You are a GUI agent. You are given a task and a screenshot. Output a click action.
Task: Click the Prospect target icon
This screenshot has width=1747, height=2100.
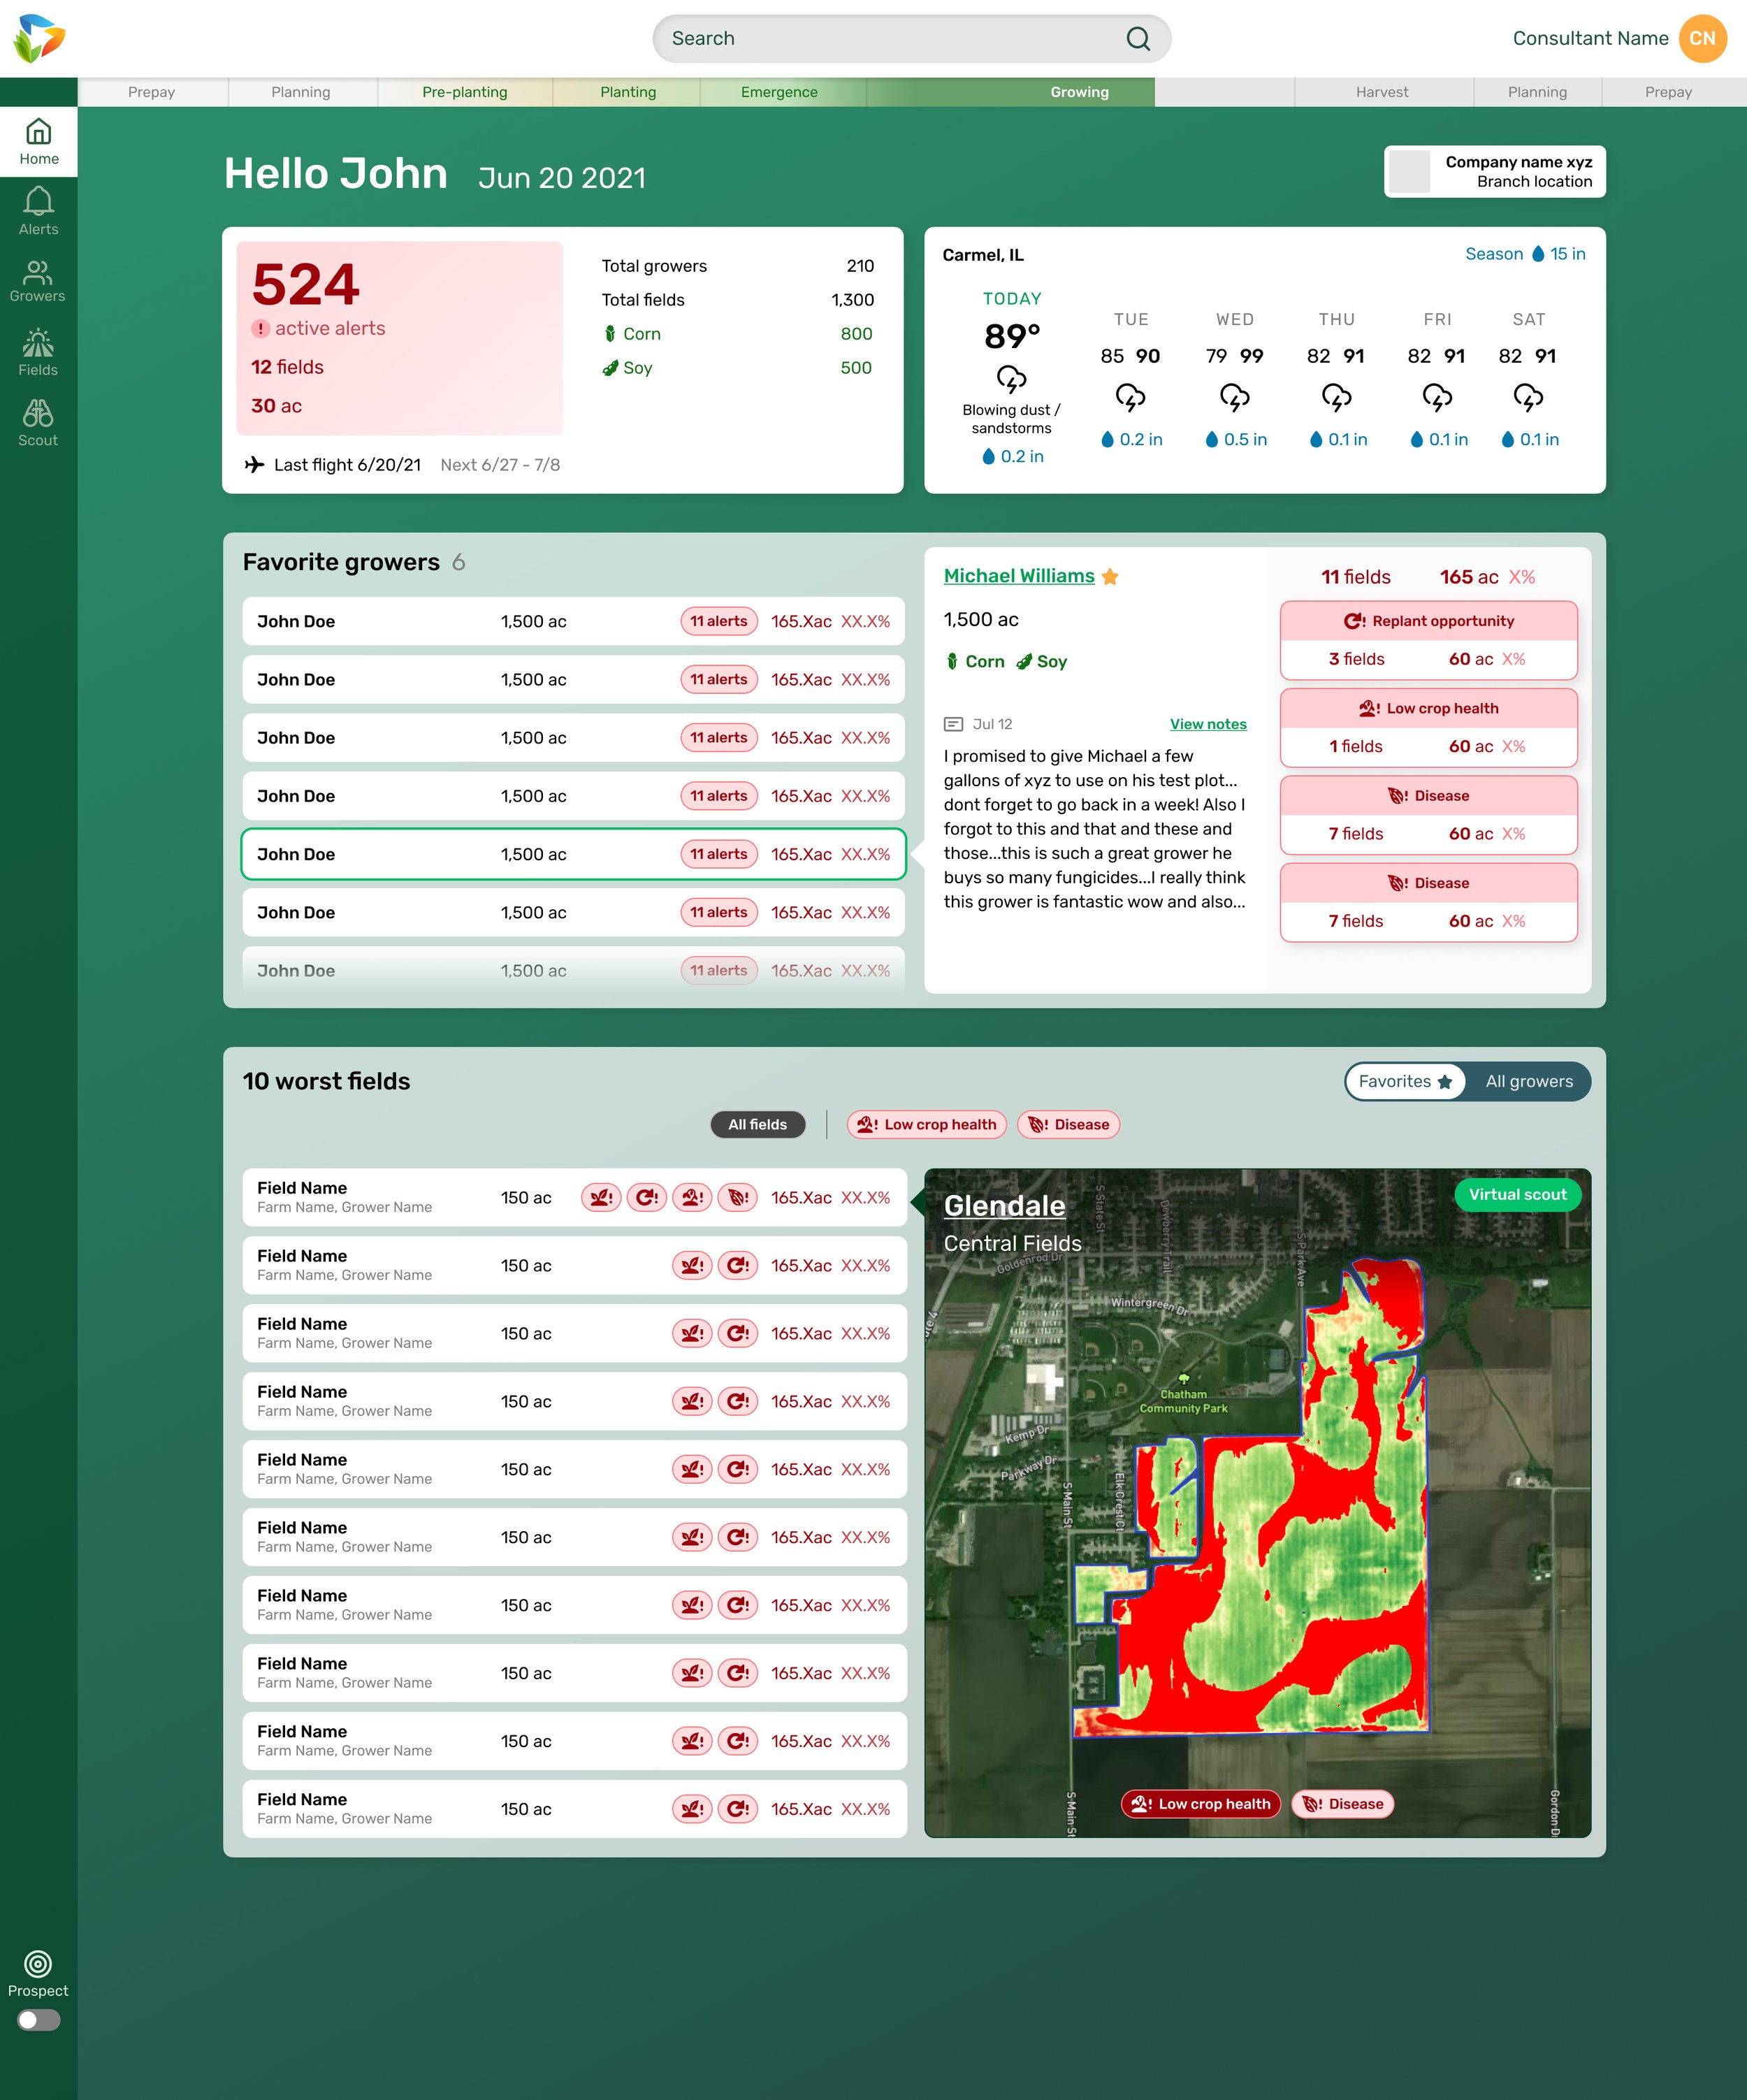click(38, 1964)
